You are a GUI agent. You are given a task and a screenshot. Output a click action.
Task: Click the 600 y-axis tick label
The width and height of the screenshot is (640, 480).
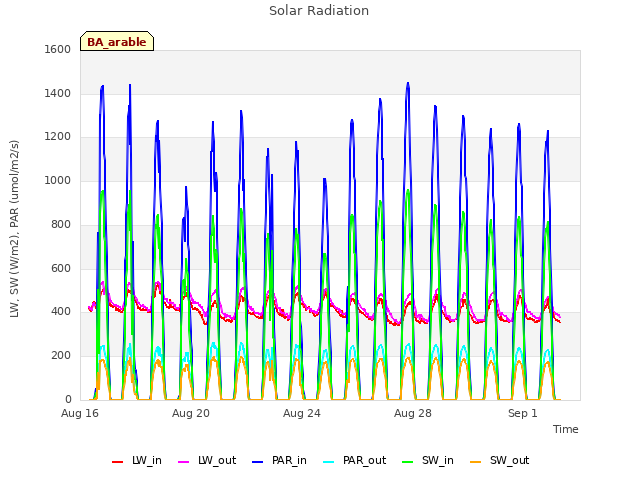[x=61, y=268]
